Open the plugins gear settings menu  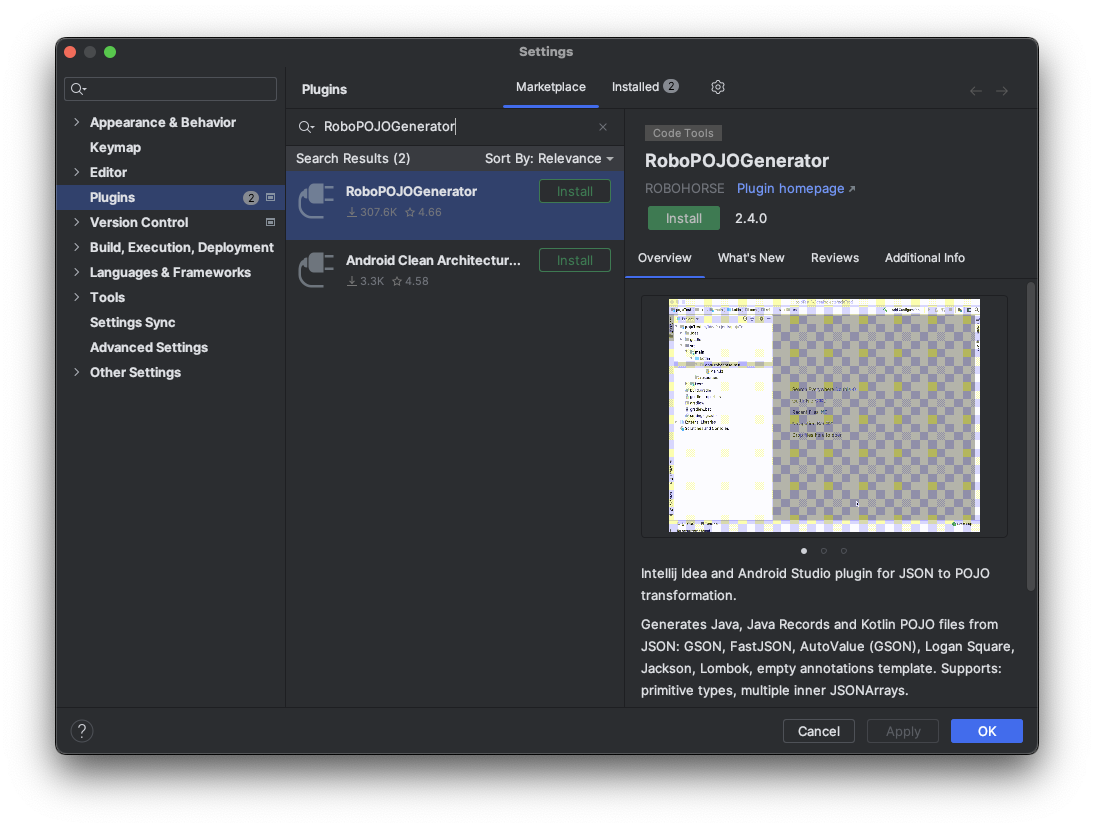tap(717, 87)
